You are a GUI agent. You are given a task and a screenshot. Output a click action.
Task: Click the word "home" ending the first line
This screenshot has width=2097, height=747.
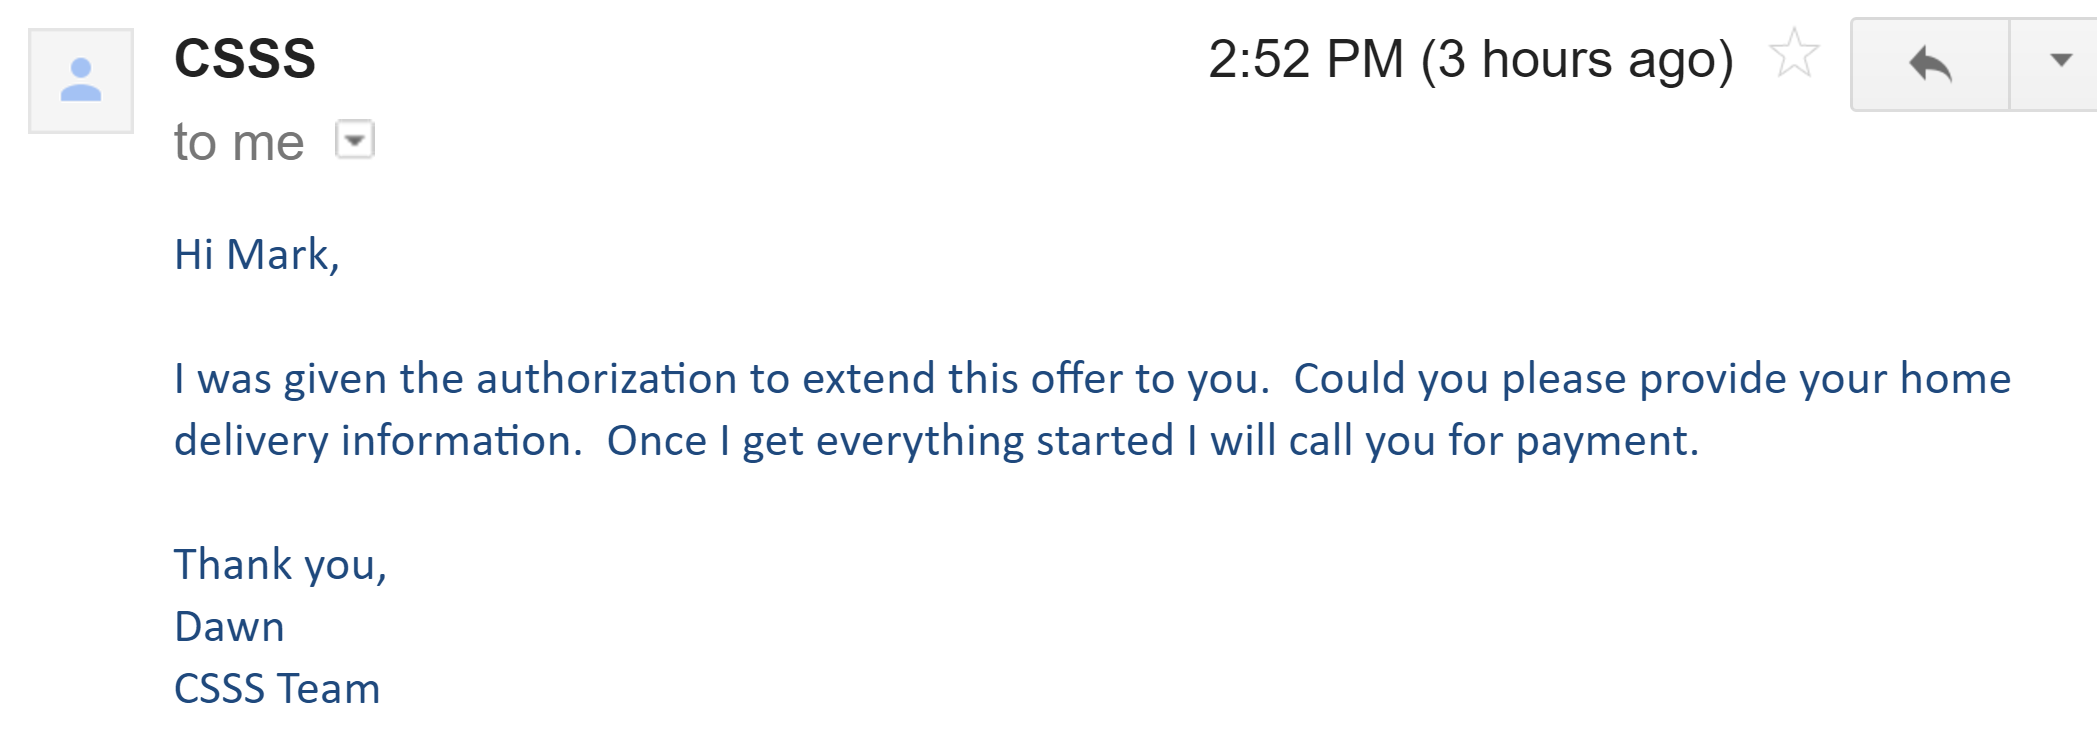pyautogui.click(x=1955, y=380)
